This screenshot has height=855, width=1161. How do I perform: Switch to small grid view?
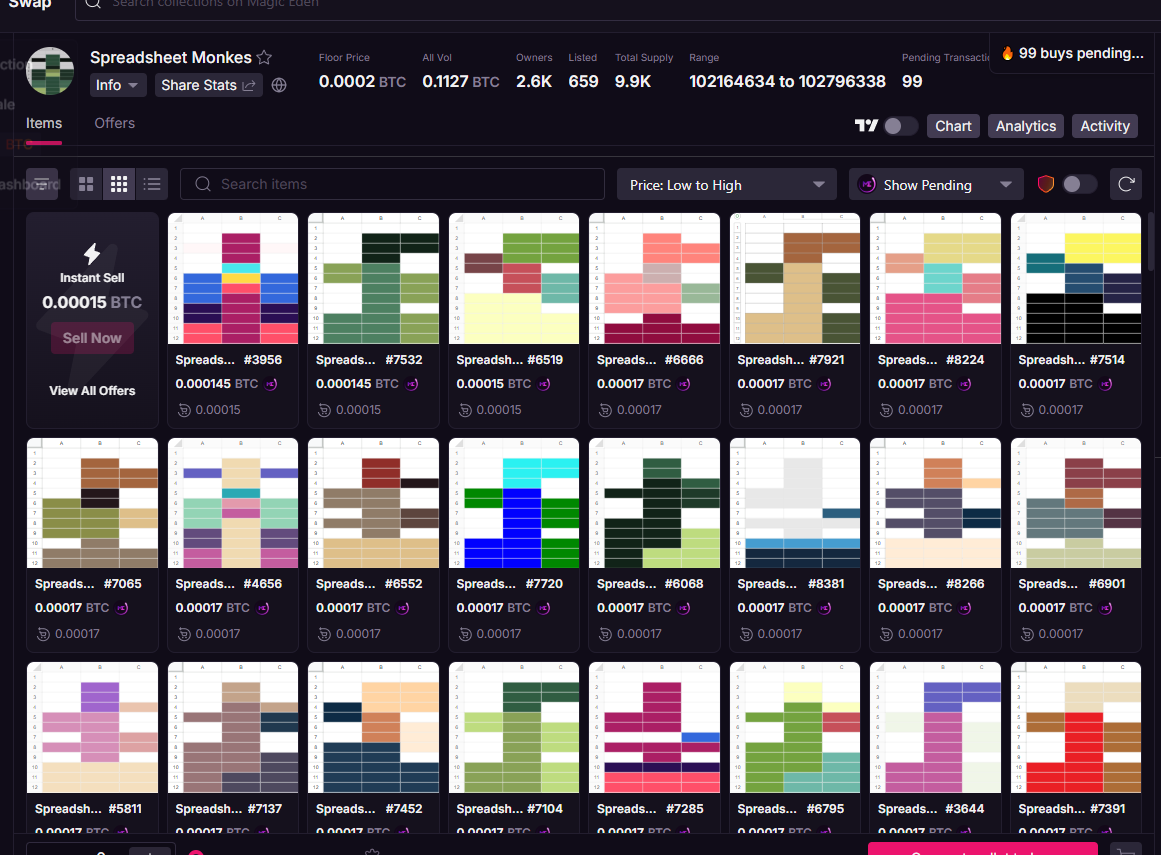click(x=118, y=184)
